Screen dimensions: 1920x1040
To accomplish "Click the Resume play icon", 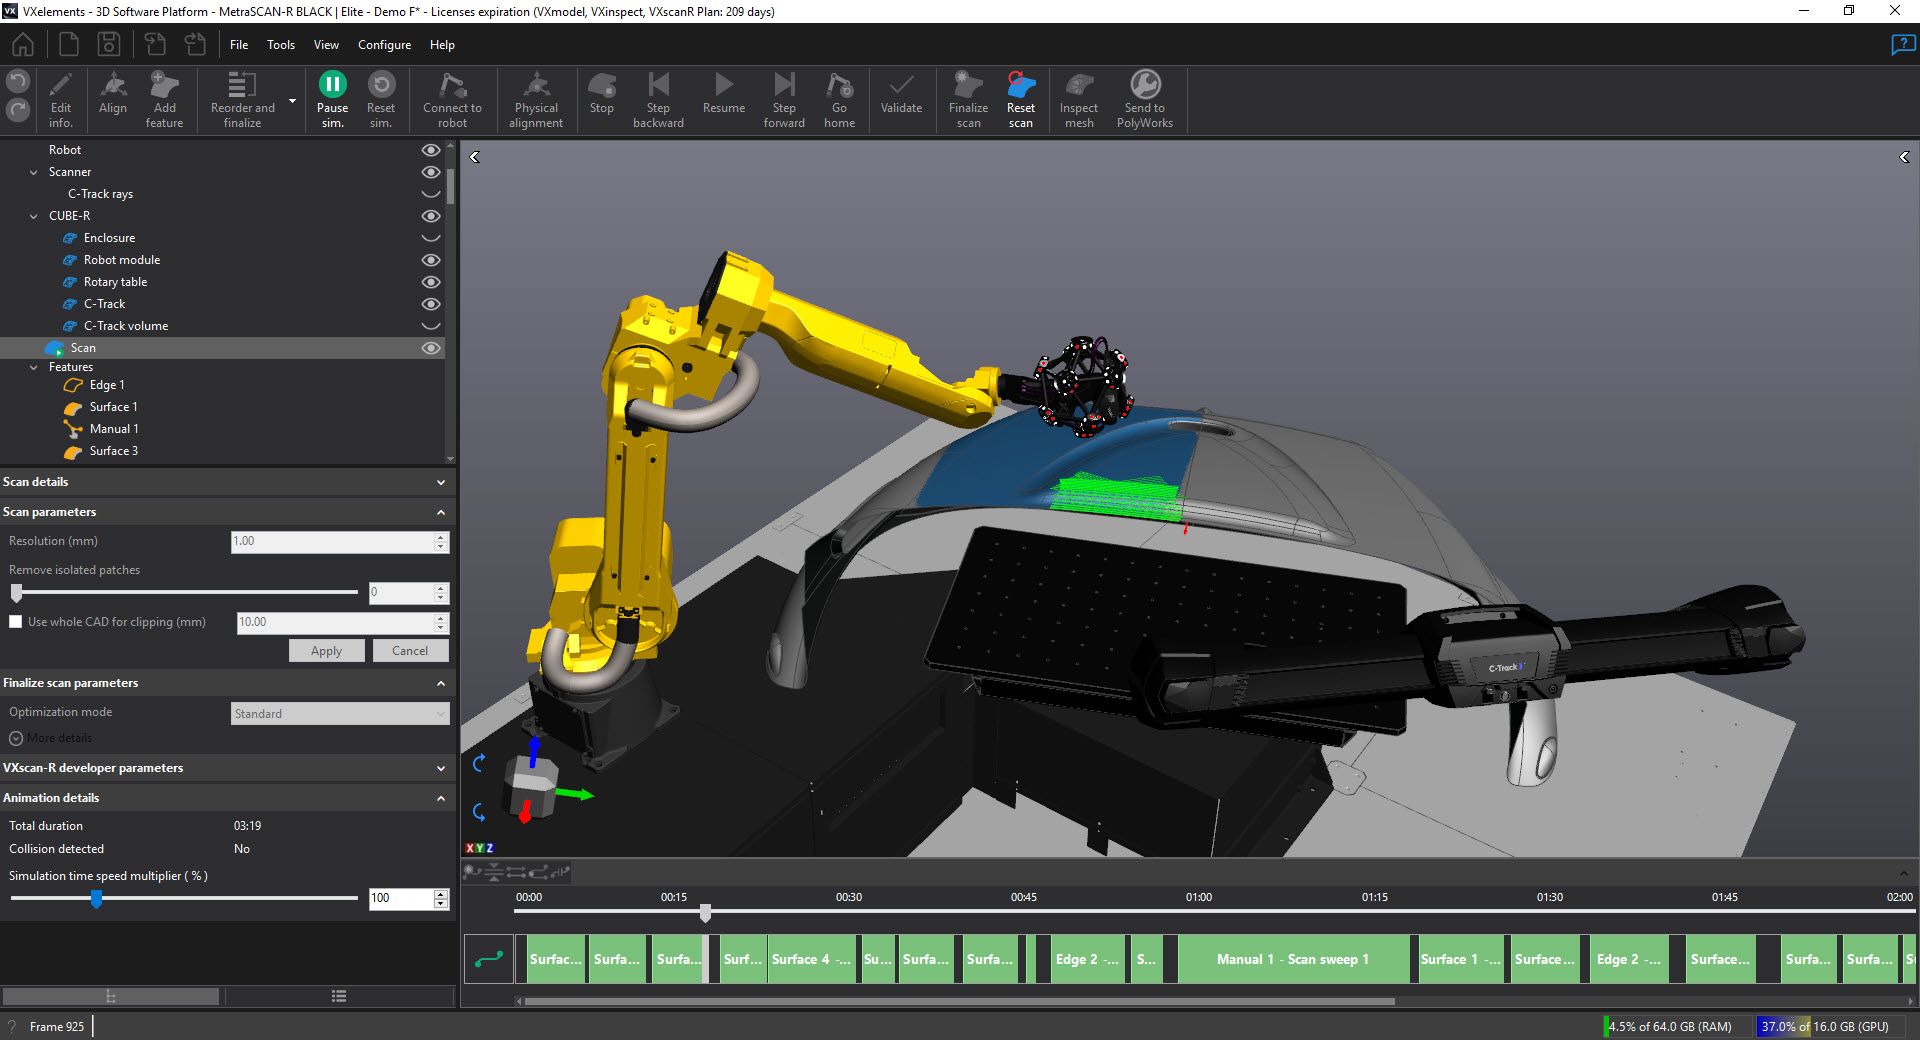I will tap(724, 93).
